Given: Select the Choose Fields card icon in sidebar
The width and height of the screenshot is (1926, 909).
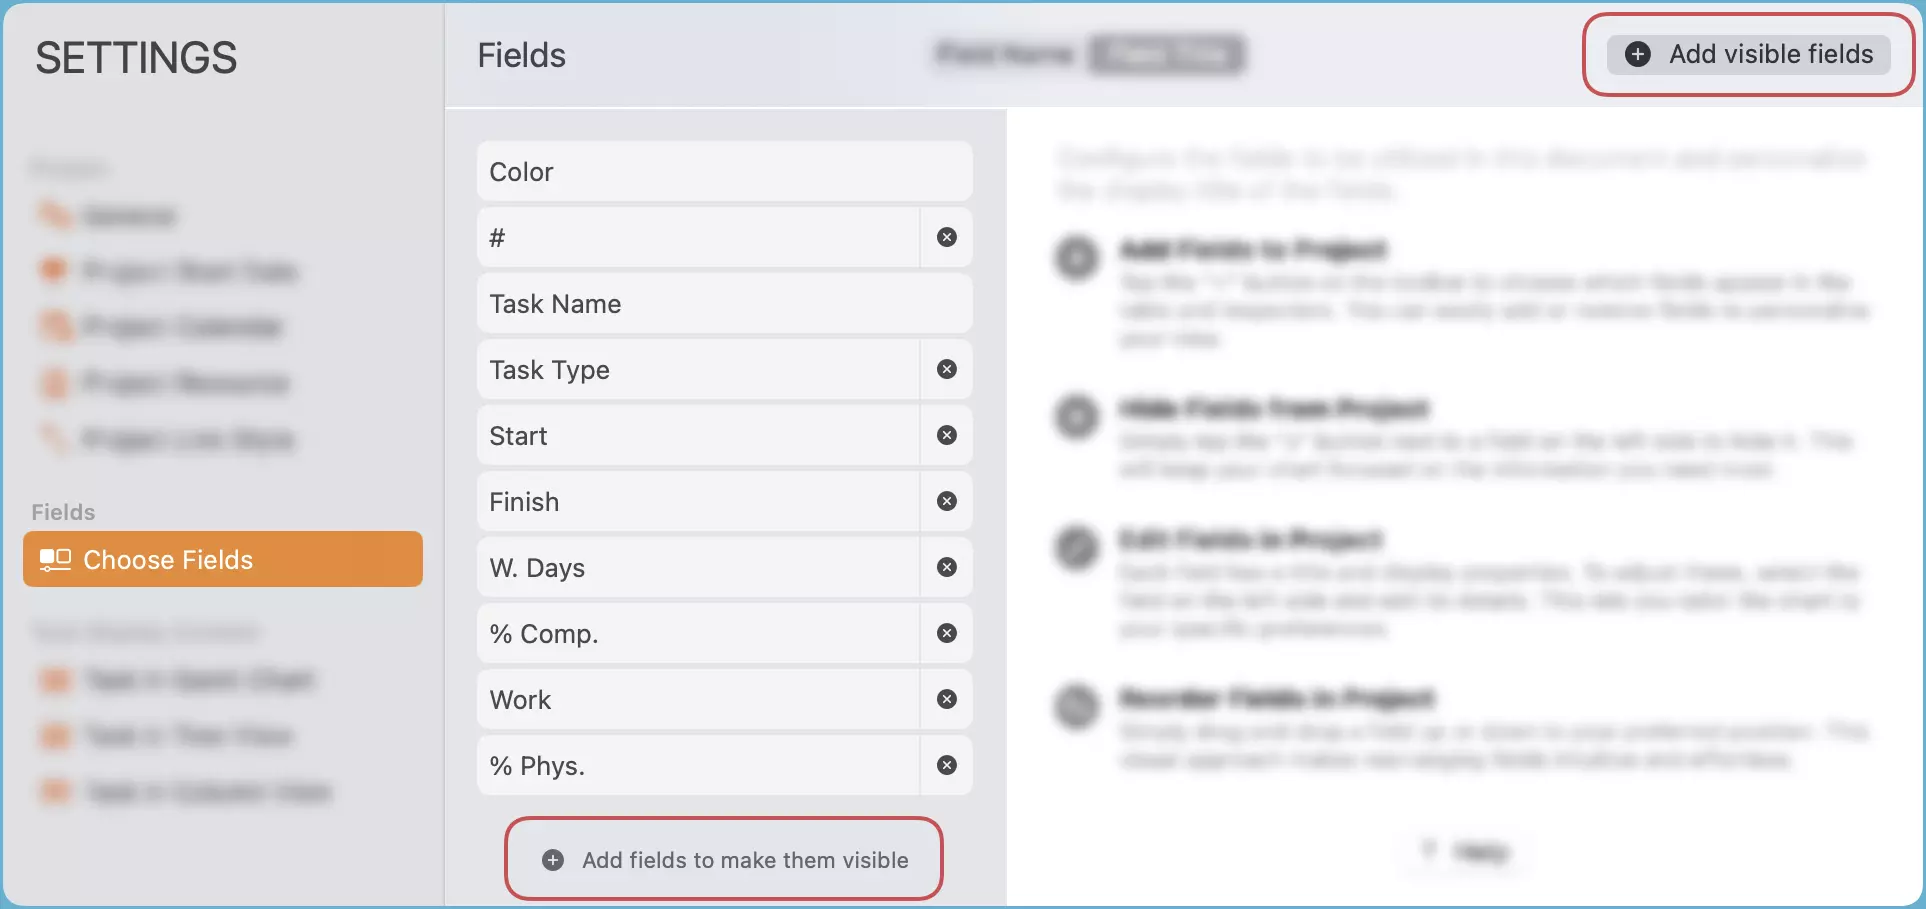Looking at the screenshot, I should point(55,559).
